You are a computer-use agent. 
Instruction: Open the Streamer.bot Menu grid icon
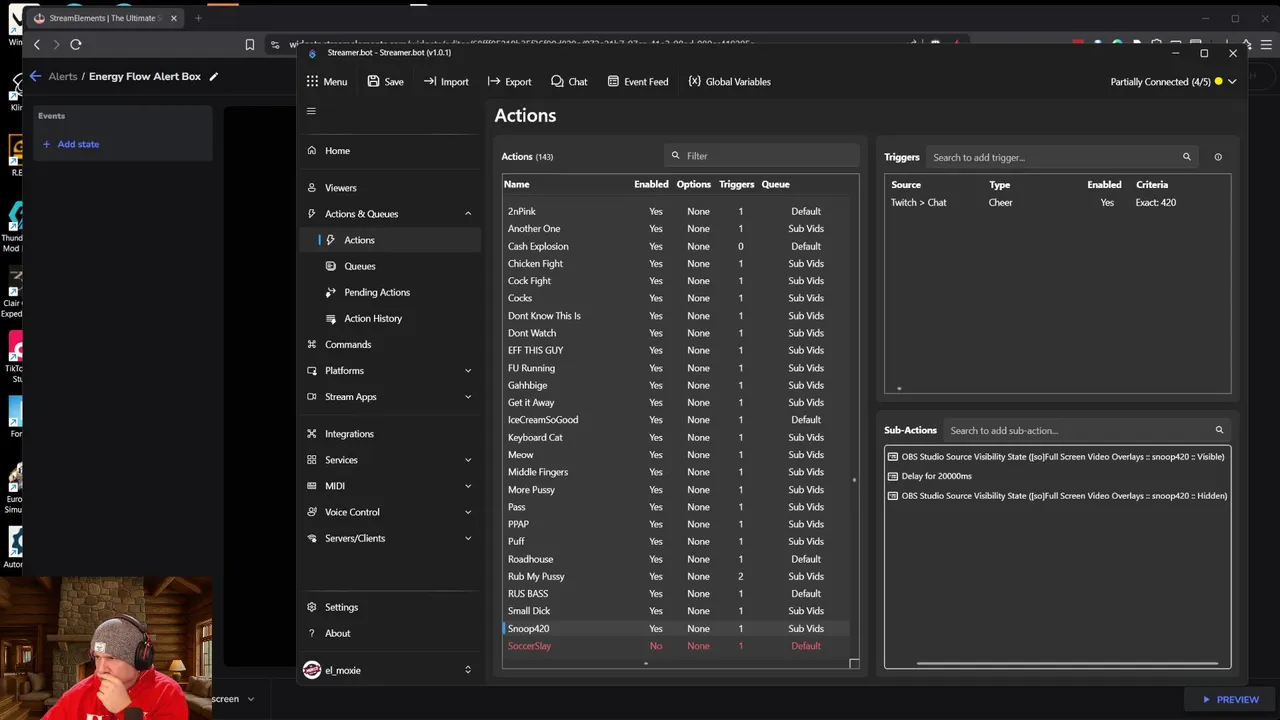[x=313, y=82]
